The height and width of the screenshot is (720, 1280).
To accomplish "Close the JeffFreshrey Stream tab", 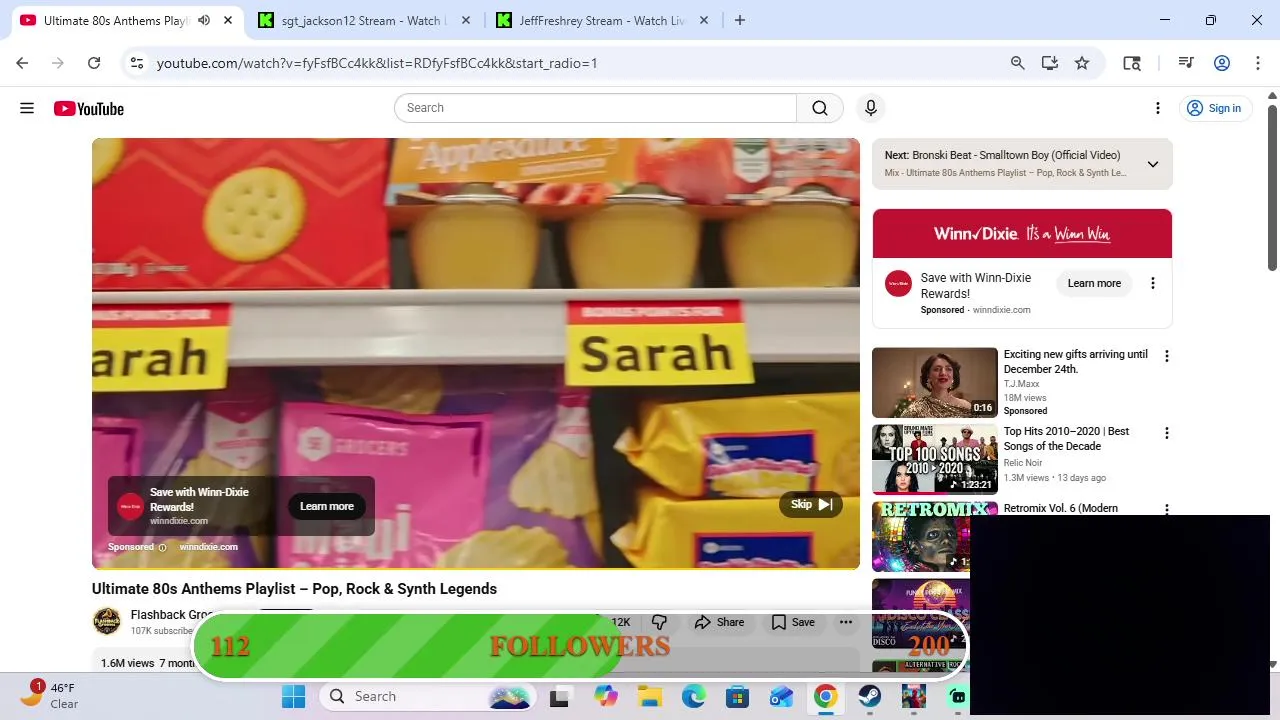I will click(704, 20).
